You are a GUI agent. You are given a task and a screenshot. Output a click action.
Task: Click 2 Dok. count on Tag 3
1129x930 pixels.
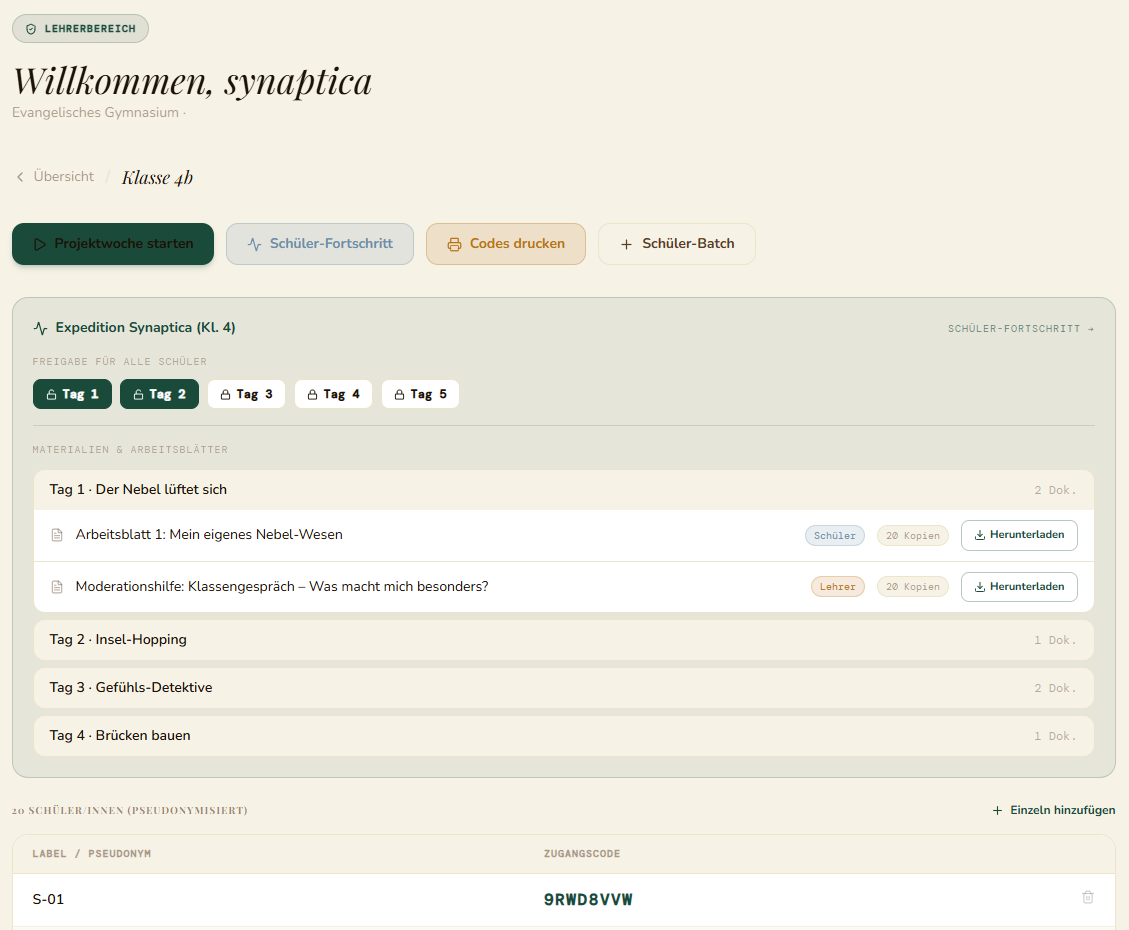[x=1055, y=688]
